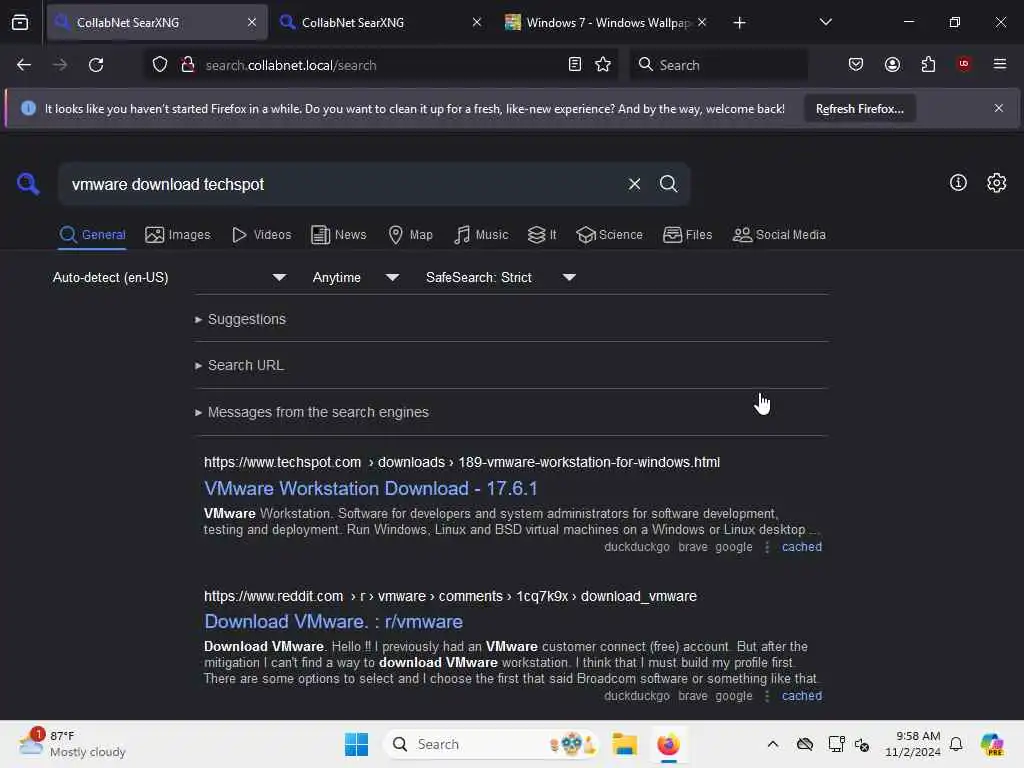Open Copilot preview icon in taskbar

pos(991,744)
